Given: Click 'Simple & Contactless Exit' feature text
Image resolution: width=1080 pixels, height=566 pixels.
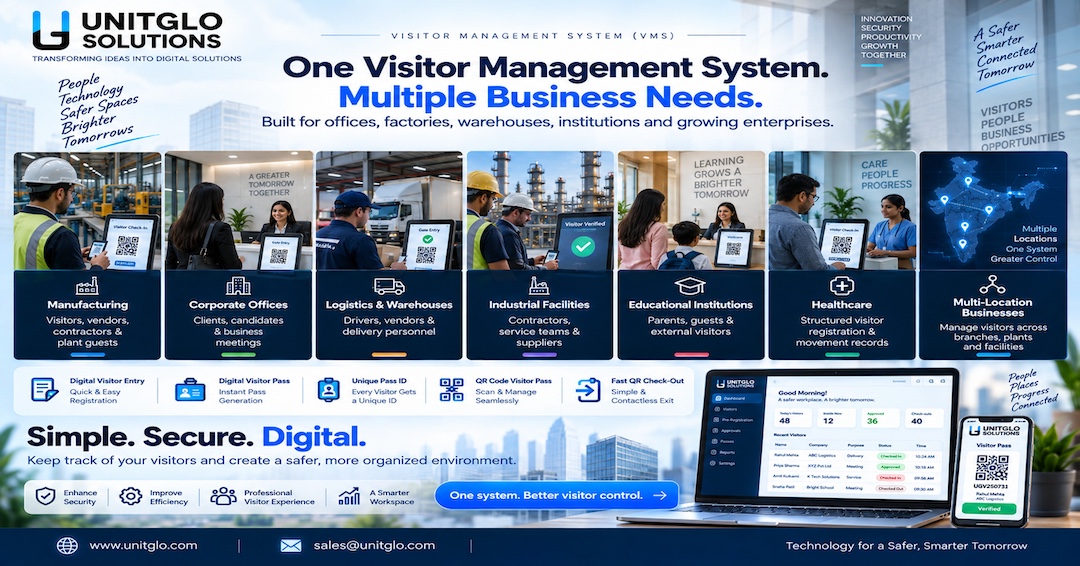Looking at the screenshot, I should [642, 396].
